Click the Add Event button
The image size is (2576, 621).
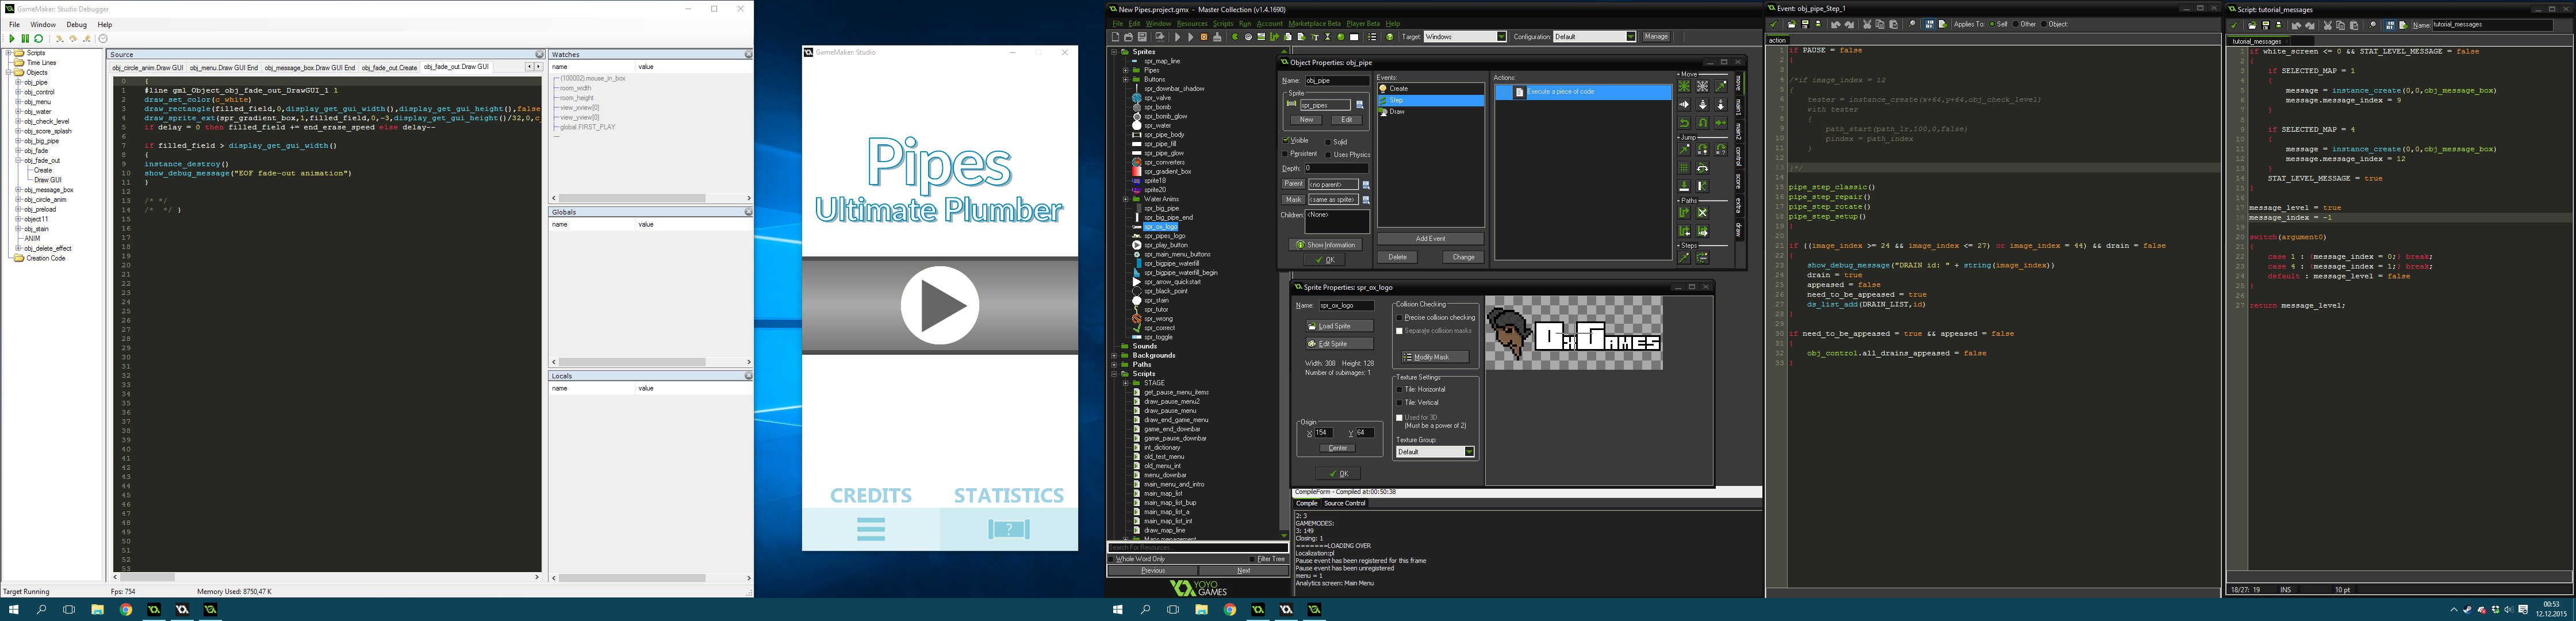(x=1430, y=238)
